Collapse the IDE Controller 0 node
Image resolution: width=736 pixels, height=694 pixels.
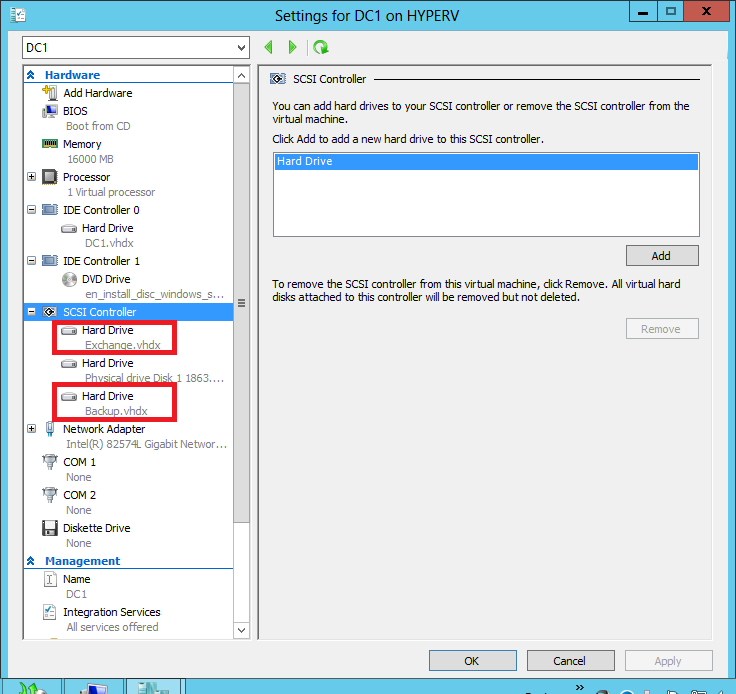tap(31, 210)
